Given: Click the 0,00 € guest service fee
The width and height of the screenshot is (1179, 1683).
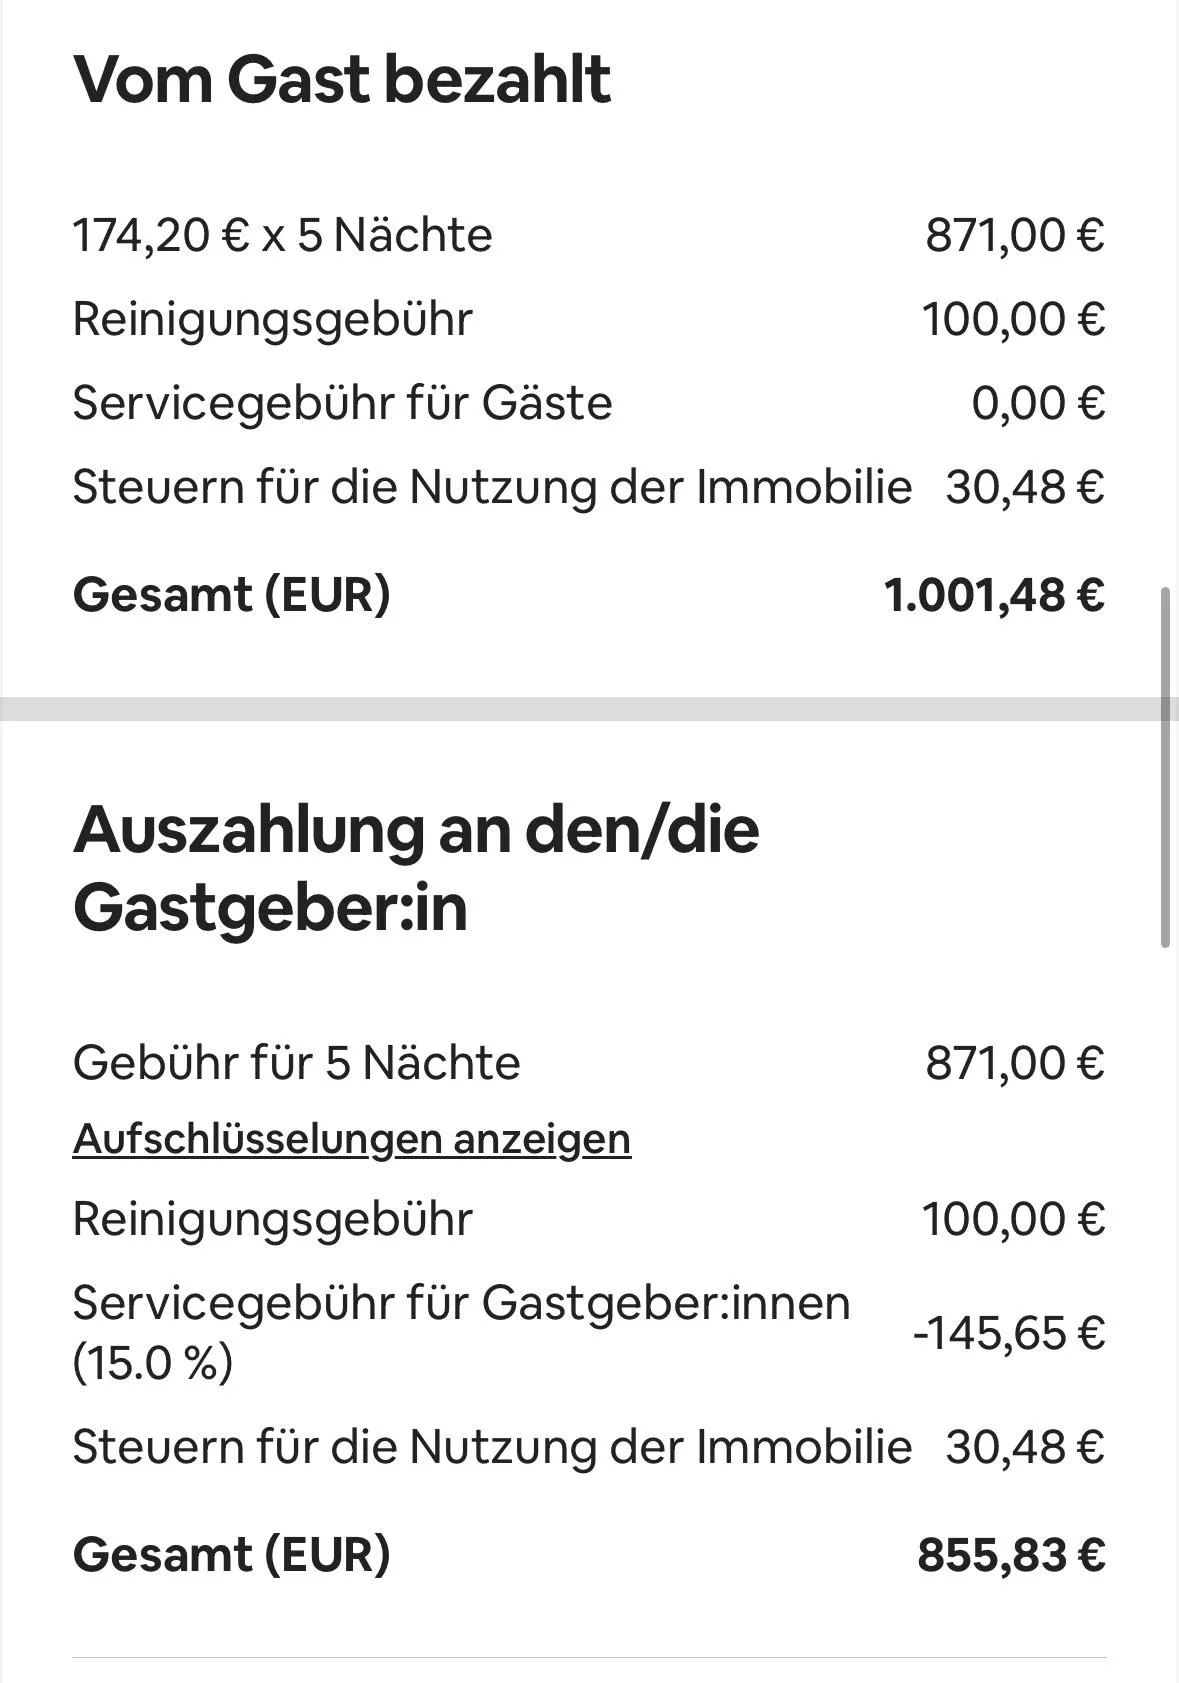Looking at the screenshot, I should pos(1038,403).
